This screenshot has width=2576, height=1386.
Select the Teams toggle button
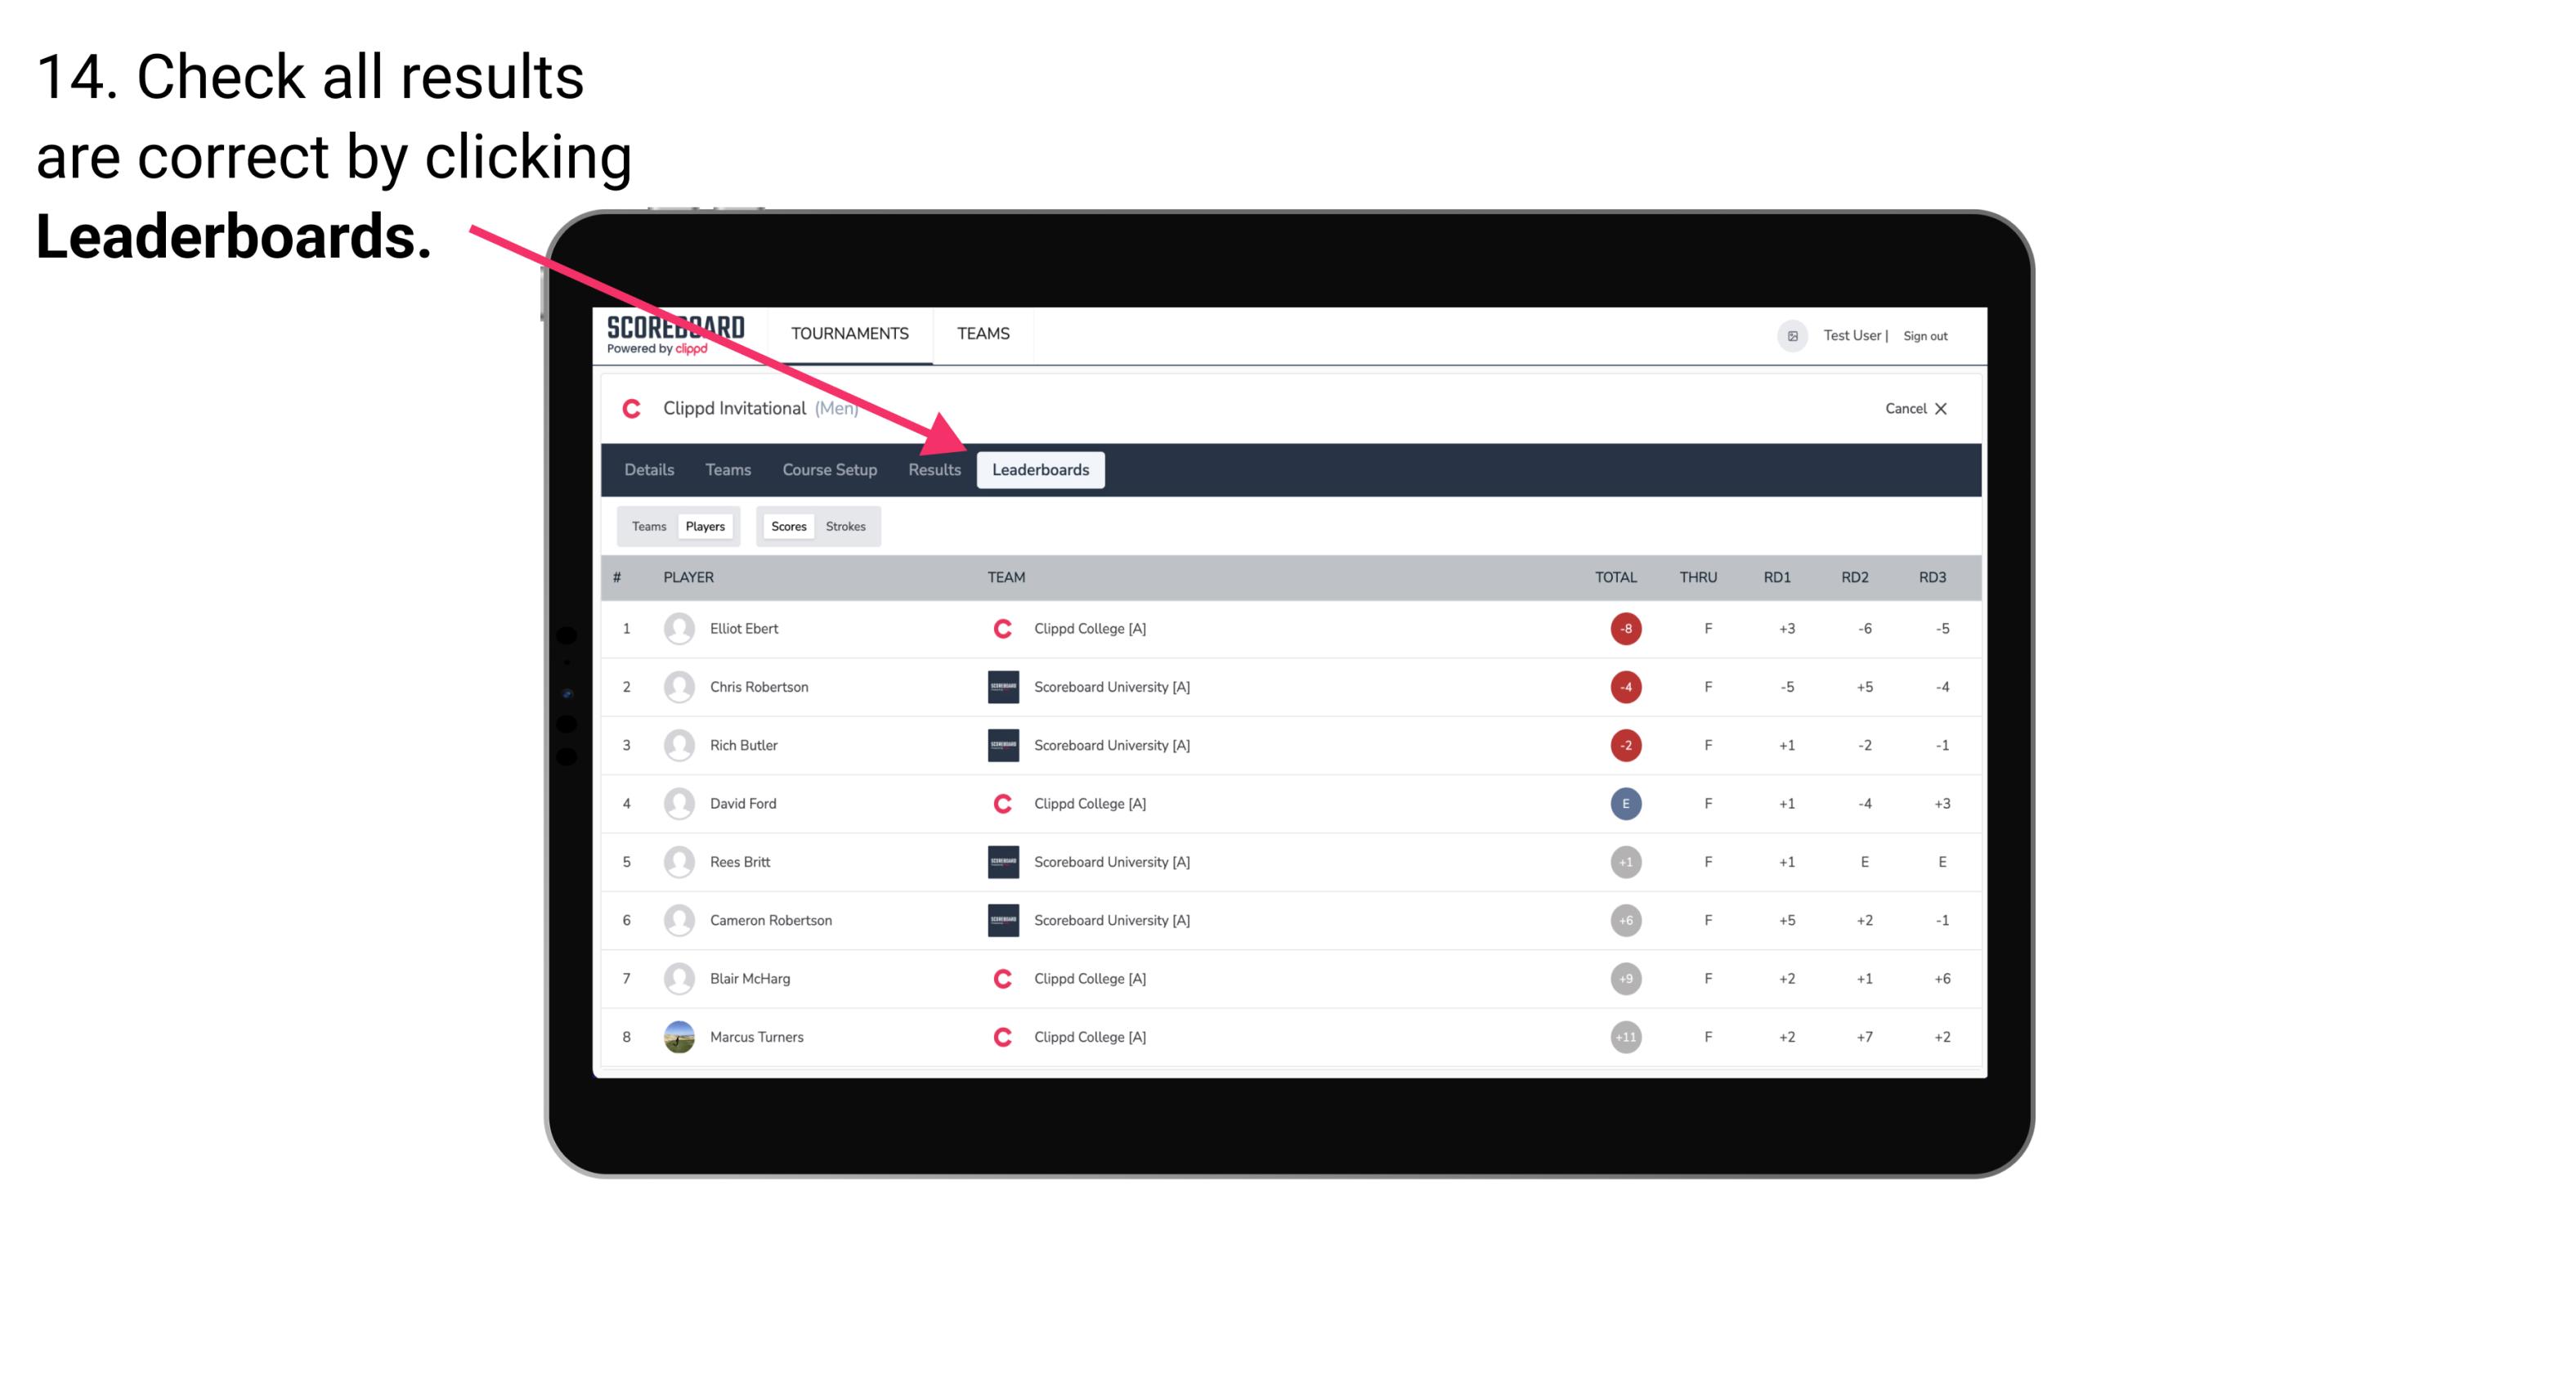(x=647, y=526)
